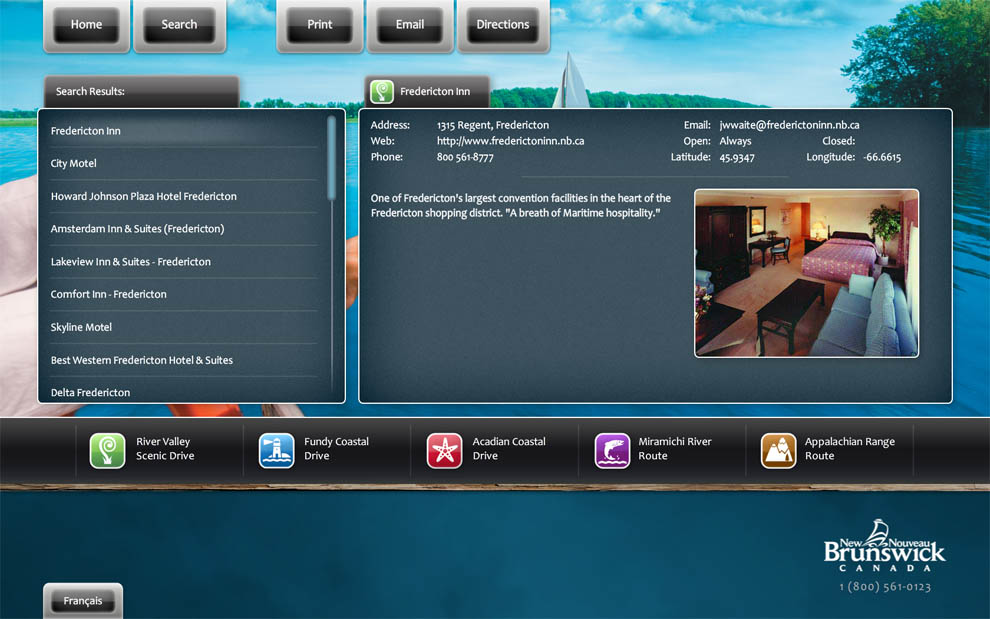Open the Search page
Screen dimensions: 990x619
pyautogui.click(x=179, y=25)
